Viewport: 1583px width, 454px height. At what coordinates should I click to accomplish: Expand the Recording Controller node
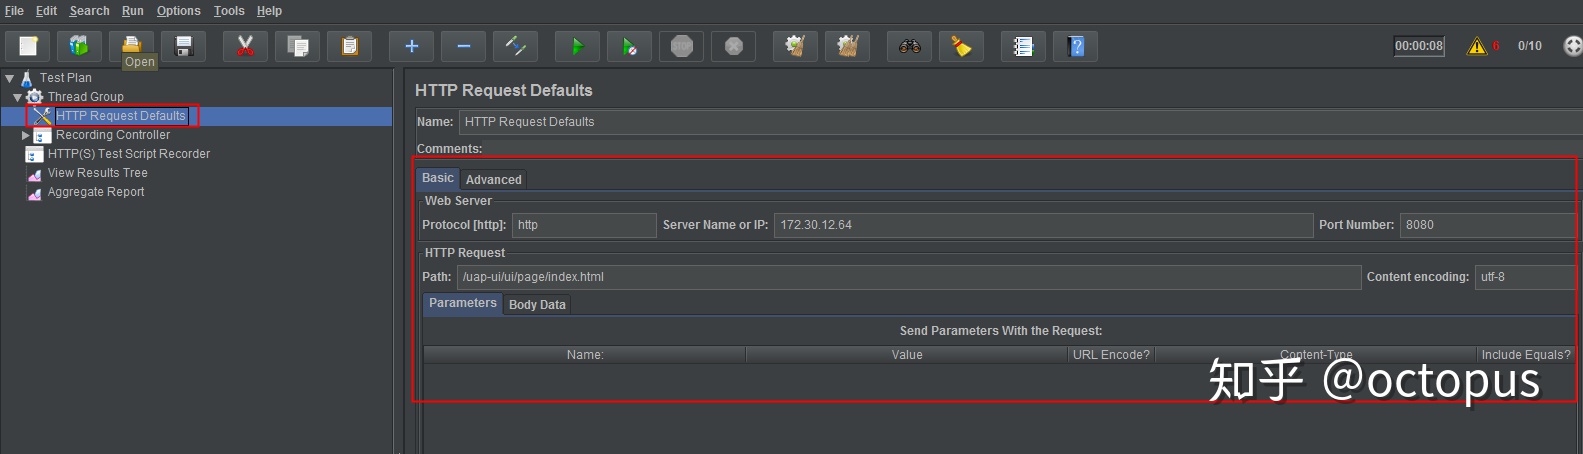[x=26, y=135]
